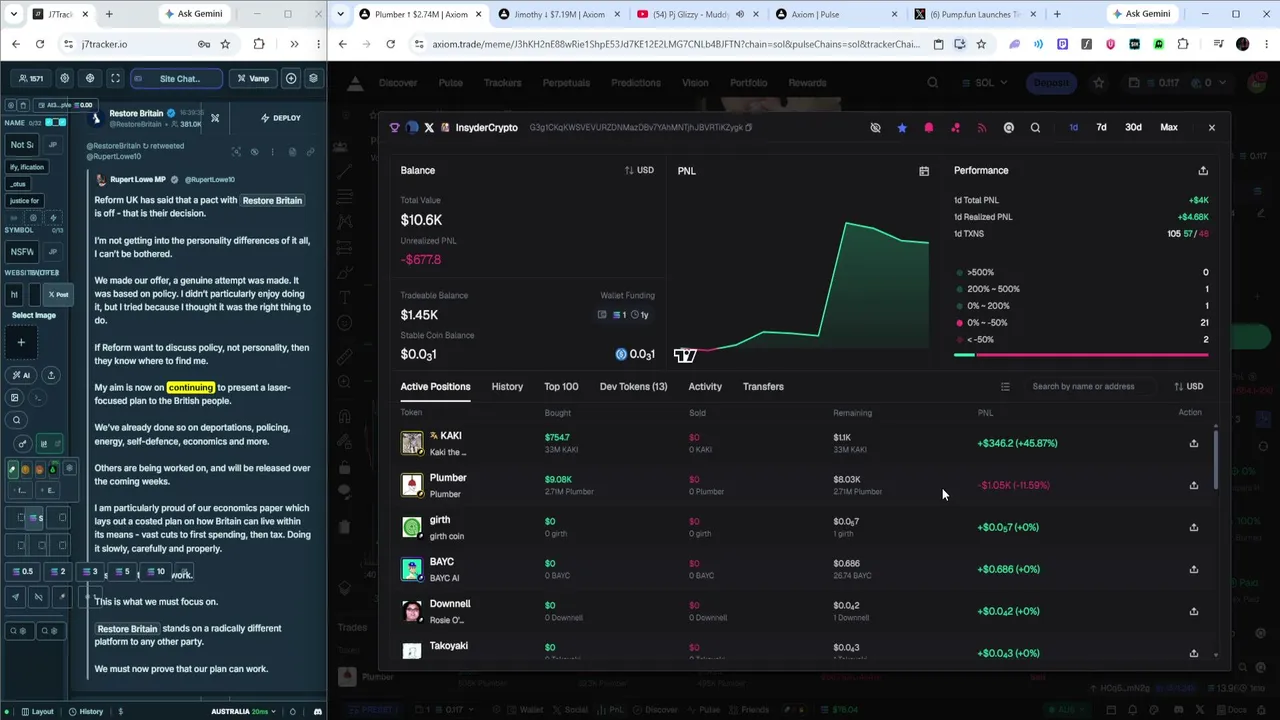Switch to the History tab
Image resolution: width=1280 pixels, height=720 pixels.
[507, 387]
